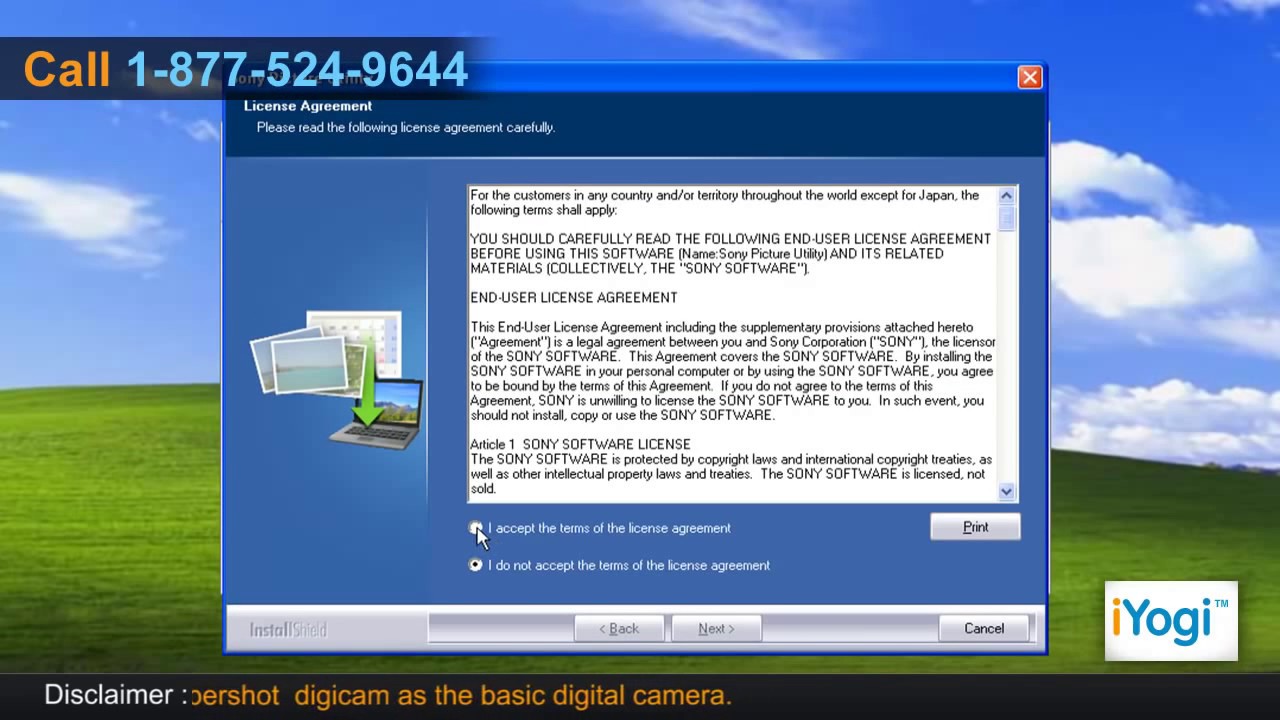The image size is (1280, 720).
Task: Click the license scrollbar thumb
Action: (x=1007, y=218)
